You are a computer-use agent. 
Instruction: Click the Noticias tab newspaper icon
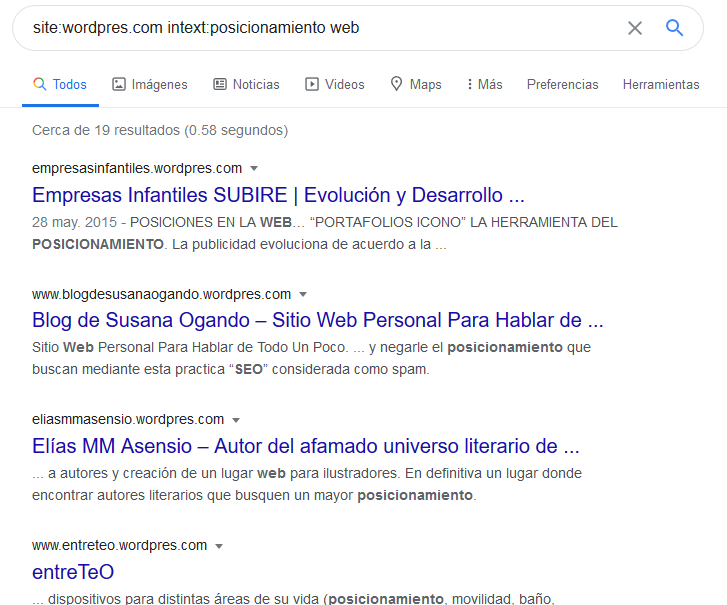[220, 85]
